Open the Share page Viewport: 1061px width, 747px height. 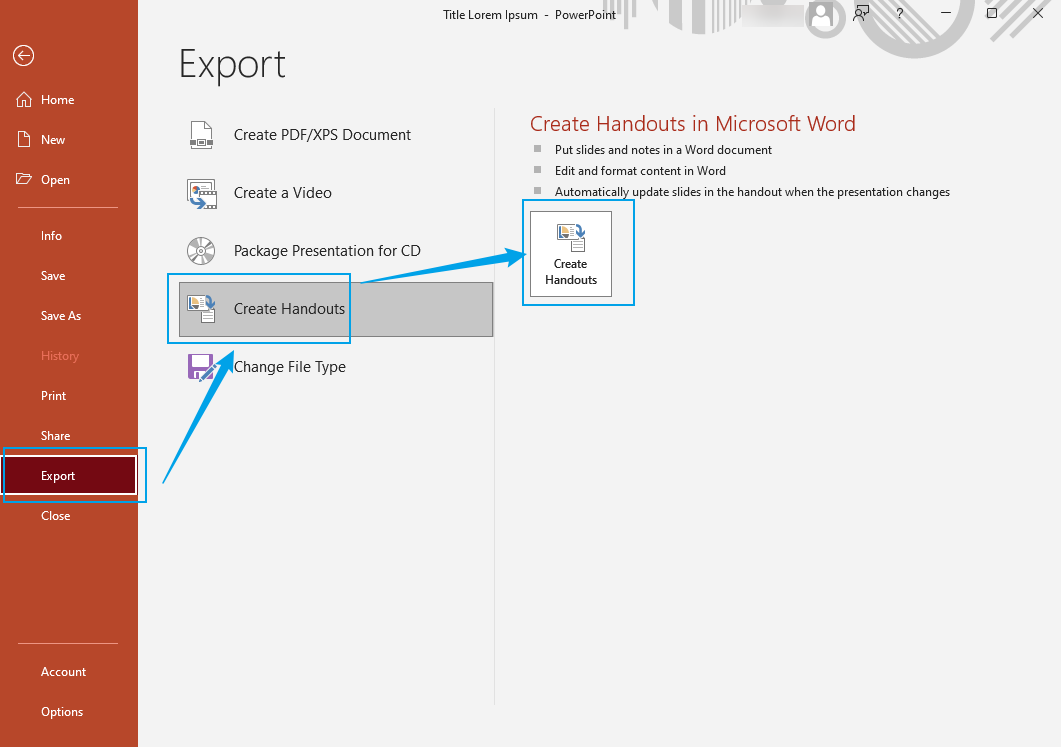55,435
